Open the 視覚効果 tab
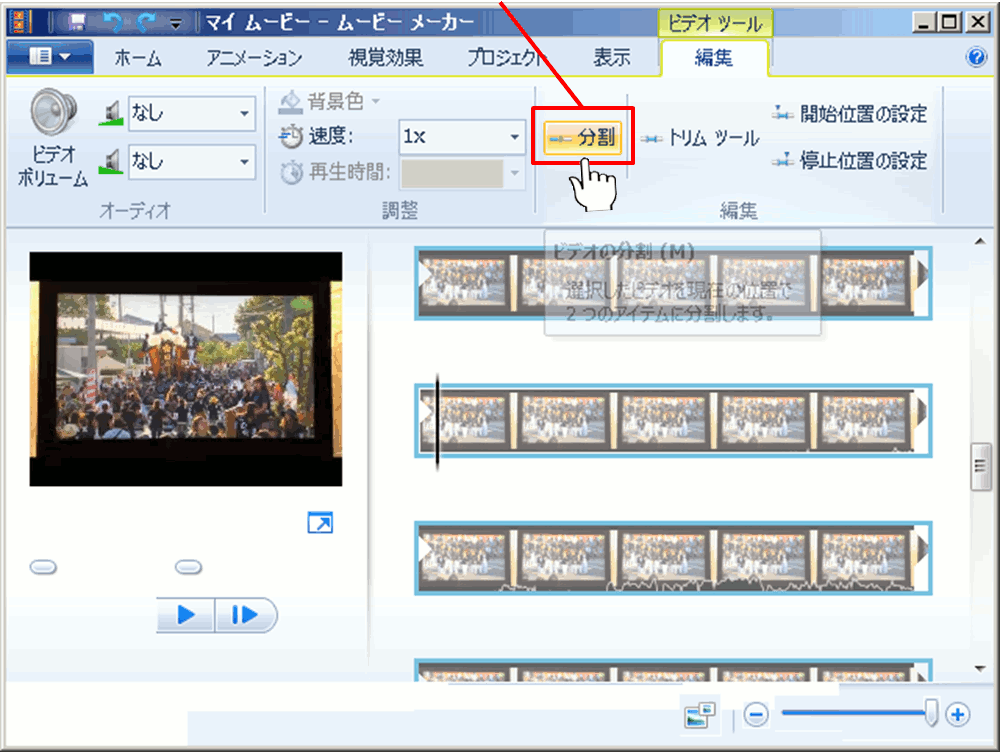This screenshot has height=752, width=1000. [386, 58]
